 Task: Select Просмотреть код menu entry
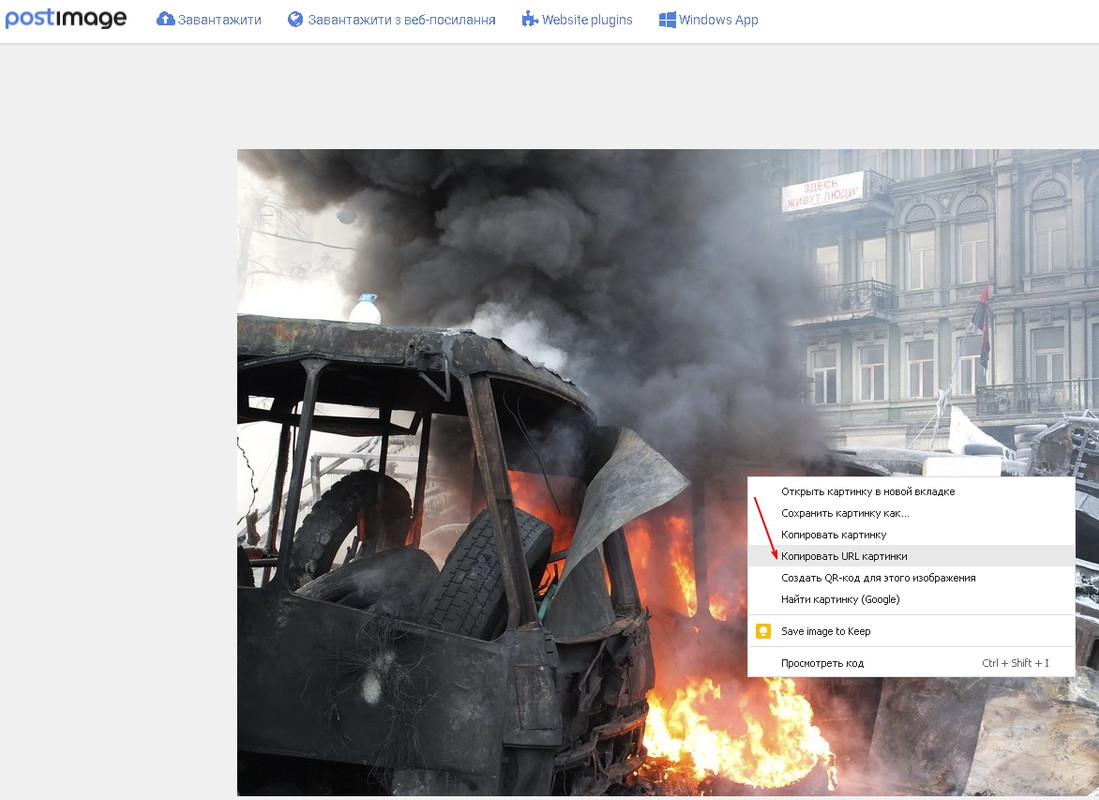[x=911, y=663]
